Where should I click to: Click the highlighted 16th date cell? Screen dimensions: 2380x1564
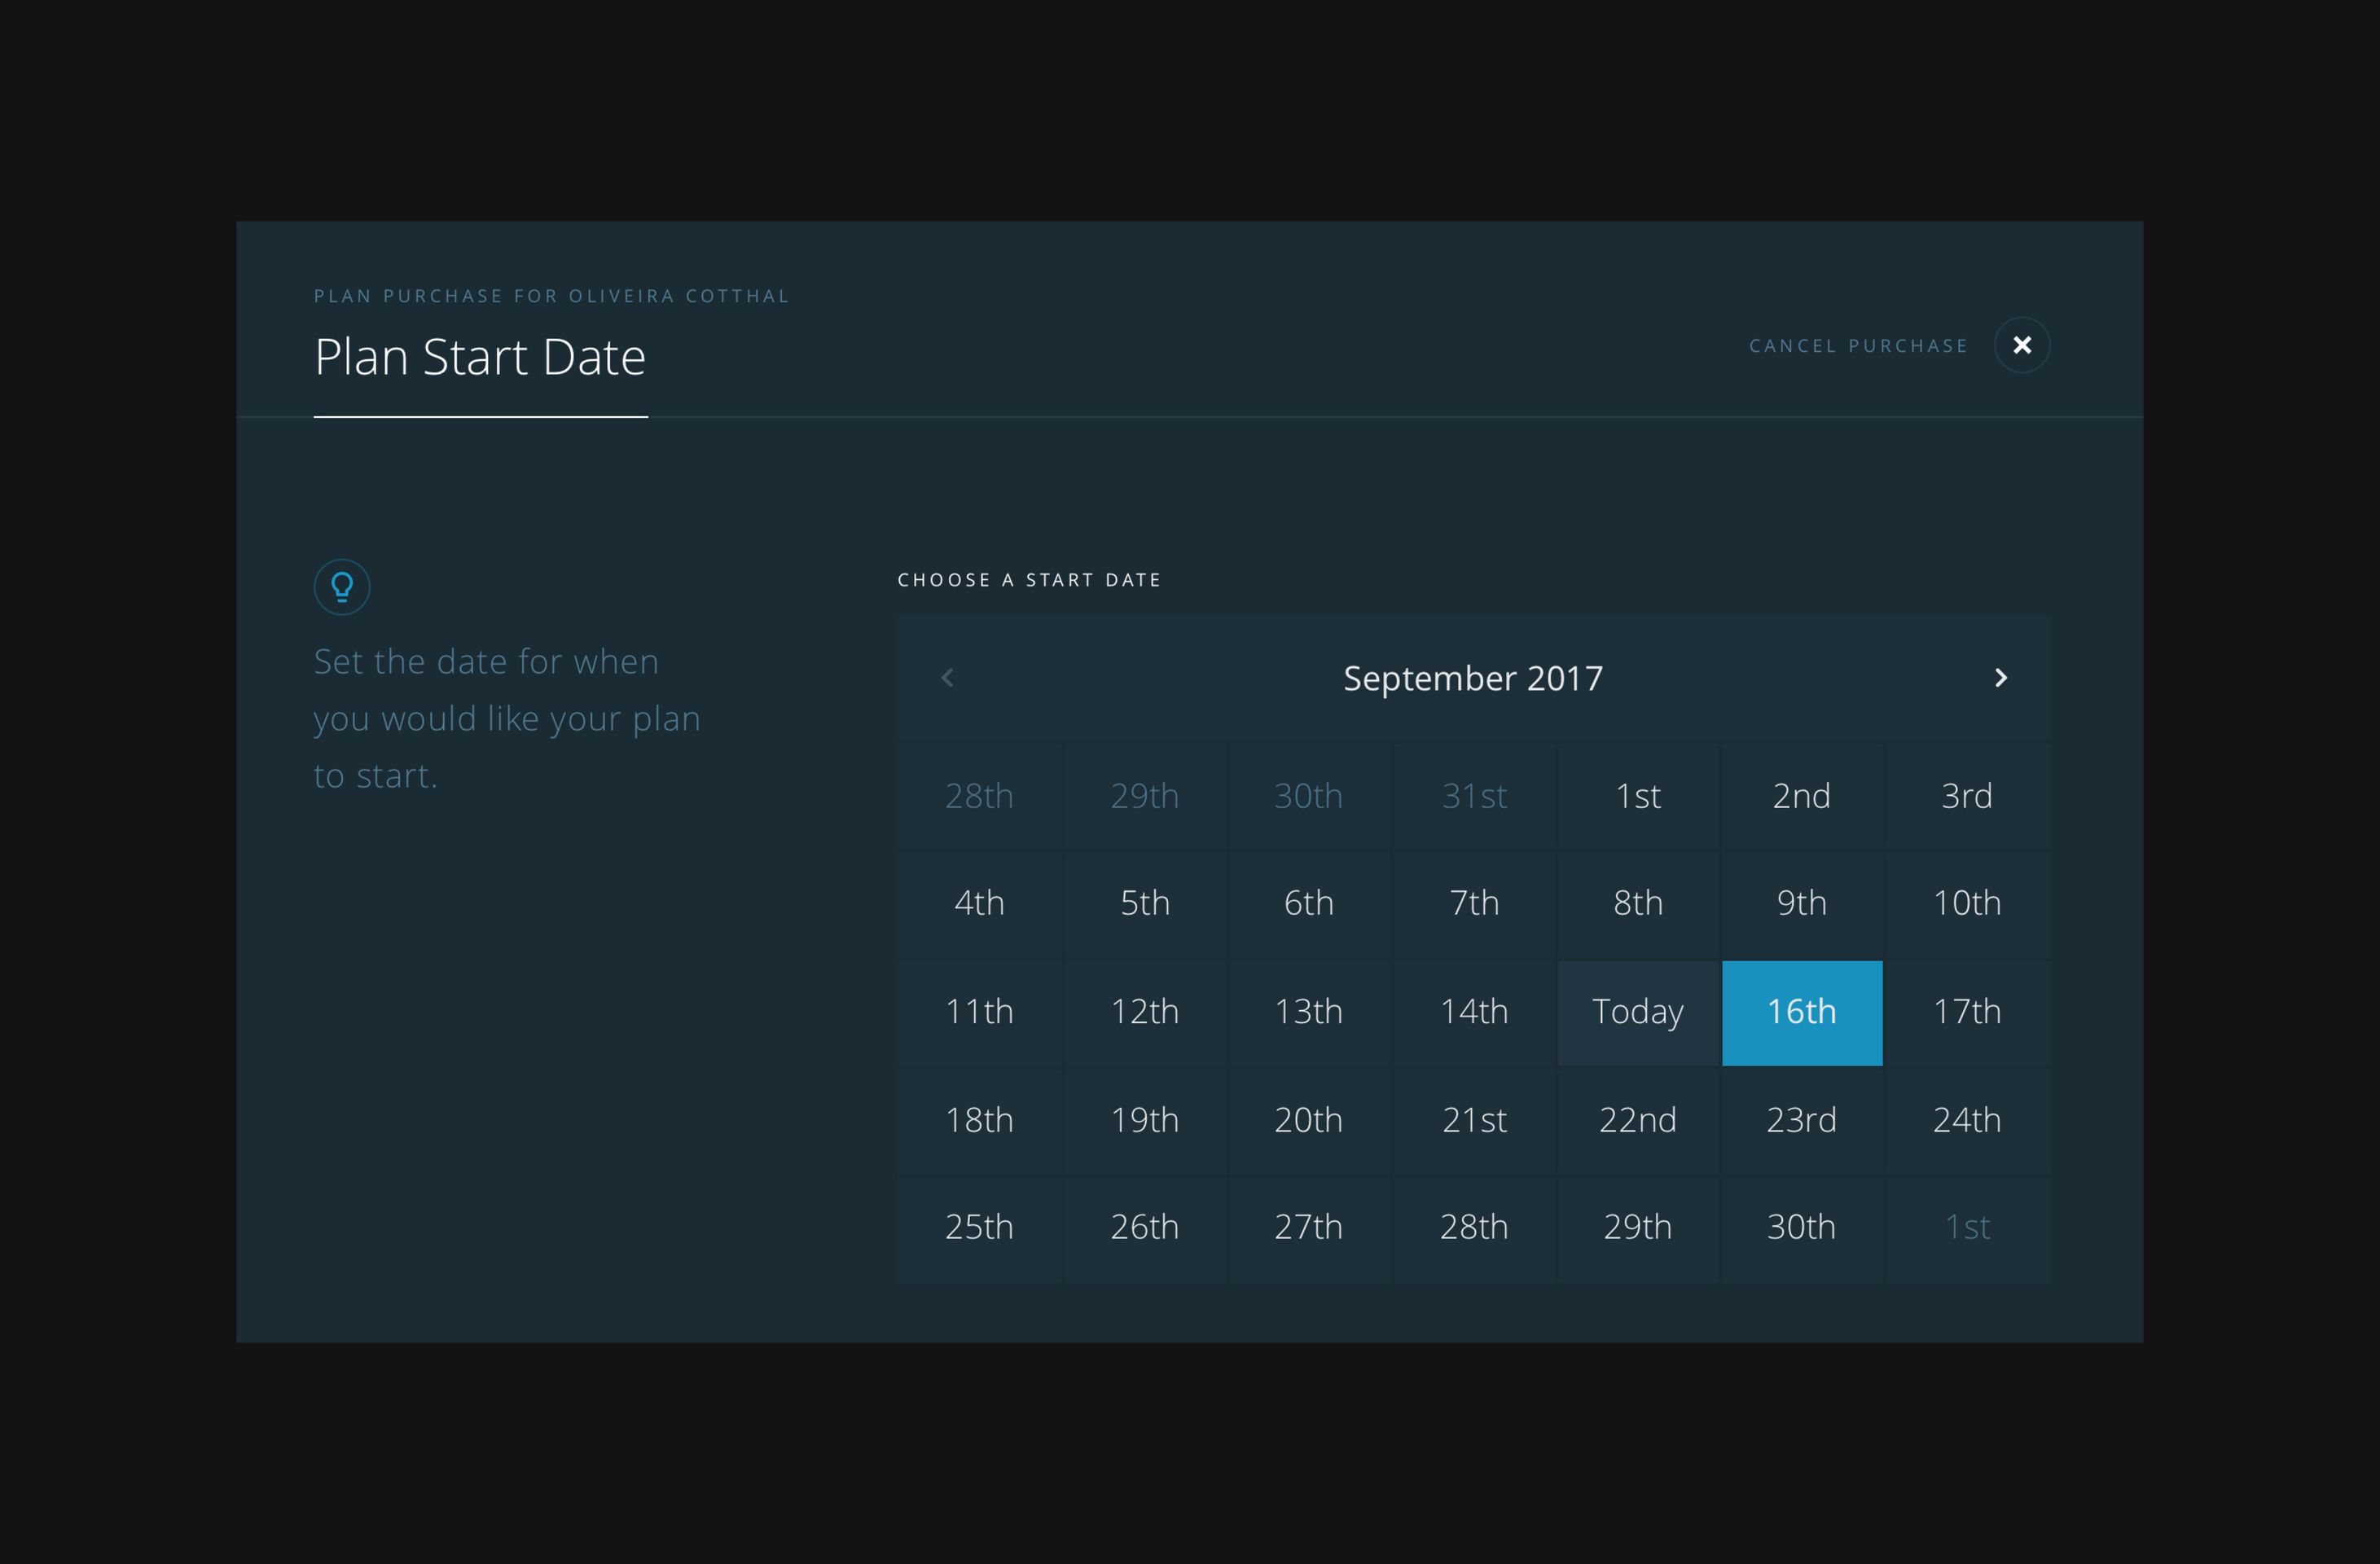click(1802, 1012)
